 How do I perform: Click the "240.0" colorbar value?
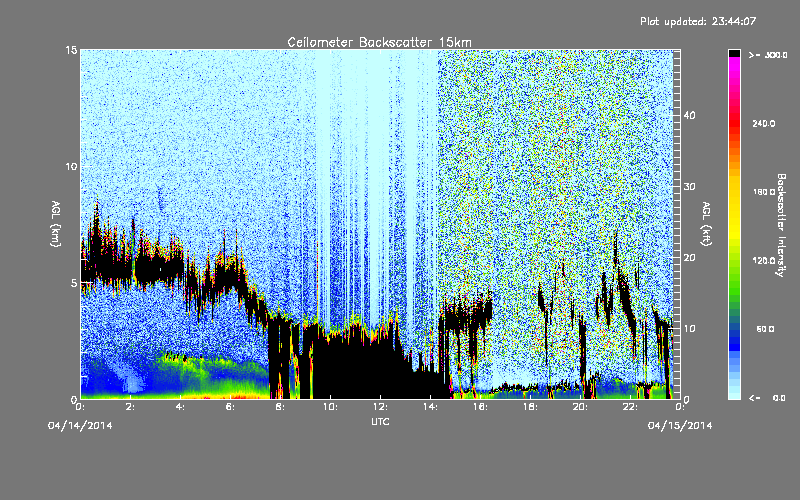(764, 123)
